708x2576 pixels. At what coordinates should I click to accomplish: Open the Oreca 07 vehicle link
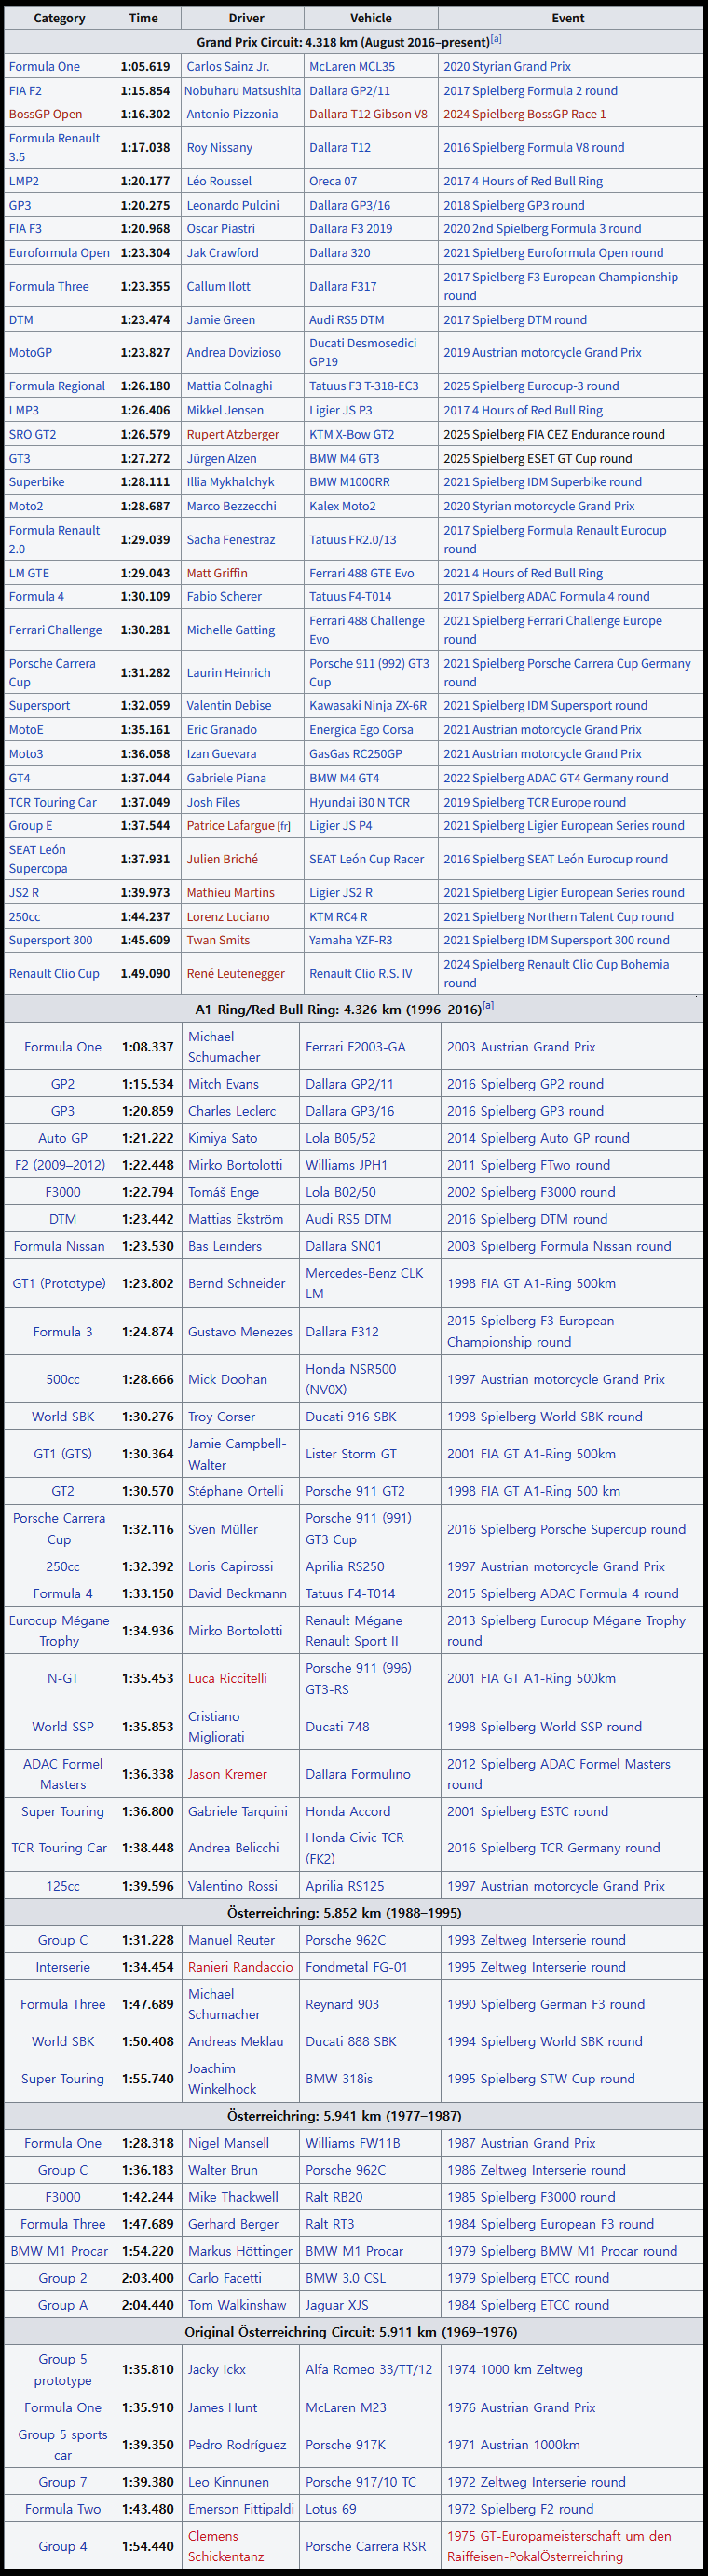(333, 182)
